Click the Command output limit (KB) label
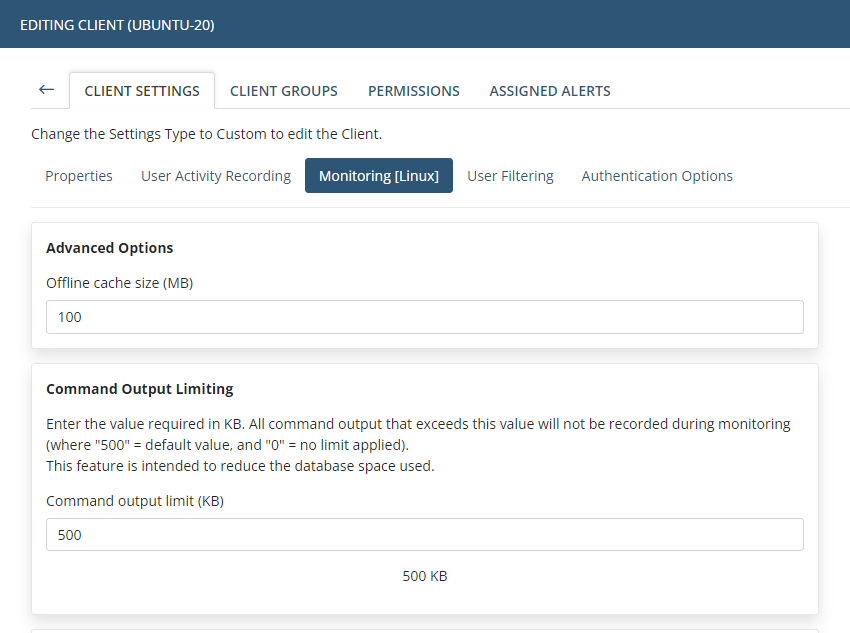Image resolution: width=850 pixels, height=633 pixels. 135,501
